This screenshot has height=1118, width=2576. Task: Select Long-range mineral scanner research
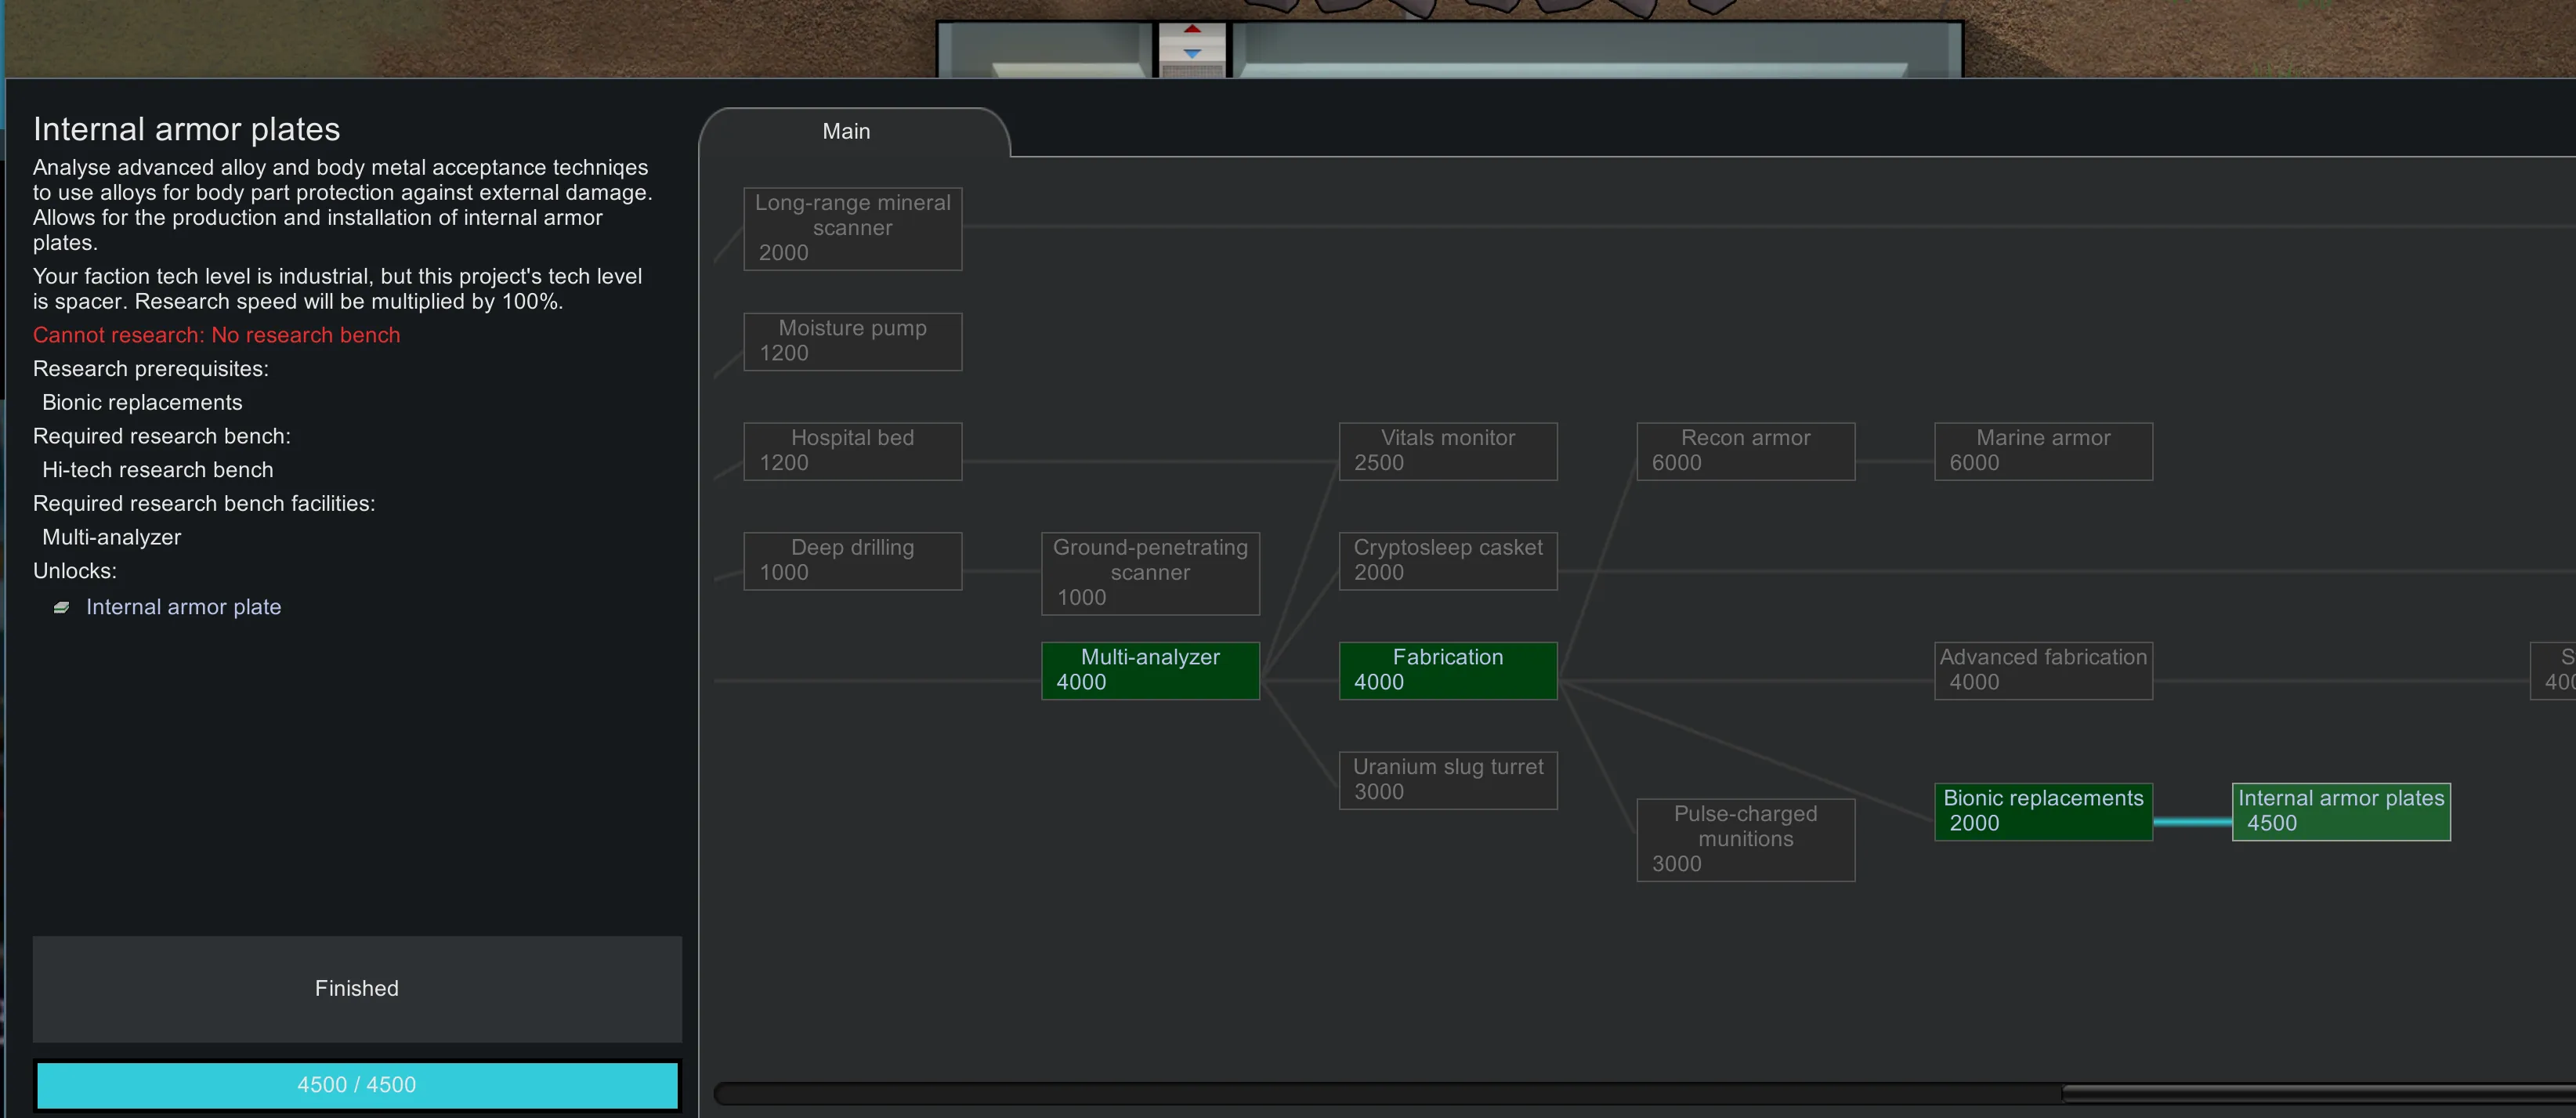click(x=852, y=228)
